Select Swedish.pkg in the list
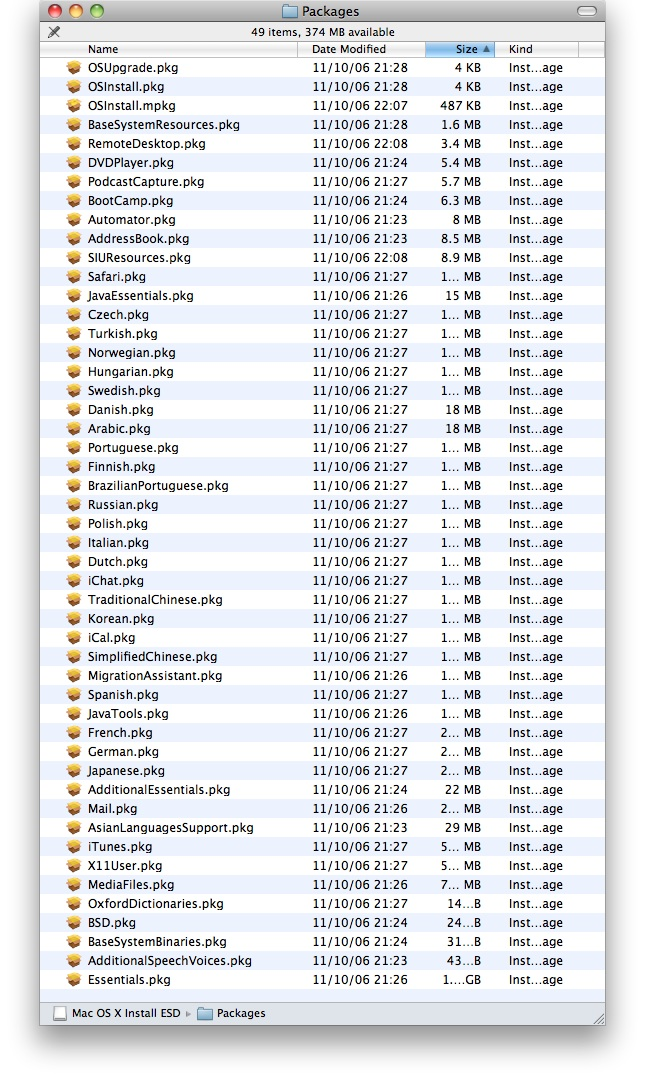Screen dimensions: 645x1080 (124, 391)
